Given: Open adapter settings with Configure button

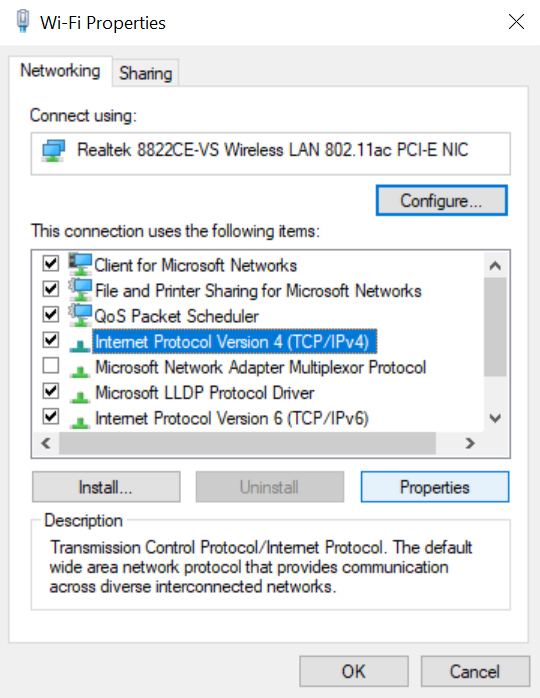Looking at the screenshot, I should [x=441, y=201].
